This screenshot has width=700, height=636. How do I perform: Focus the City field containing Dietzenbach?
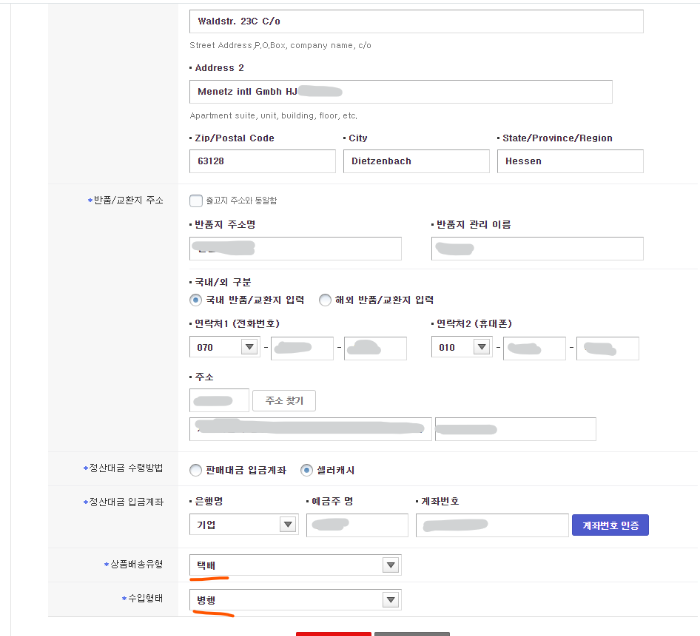(x=415, y=161)
